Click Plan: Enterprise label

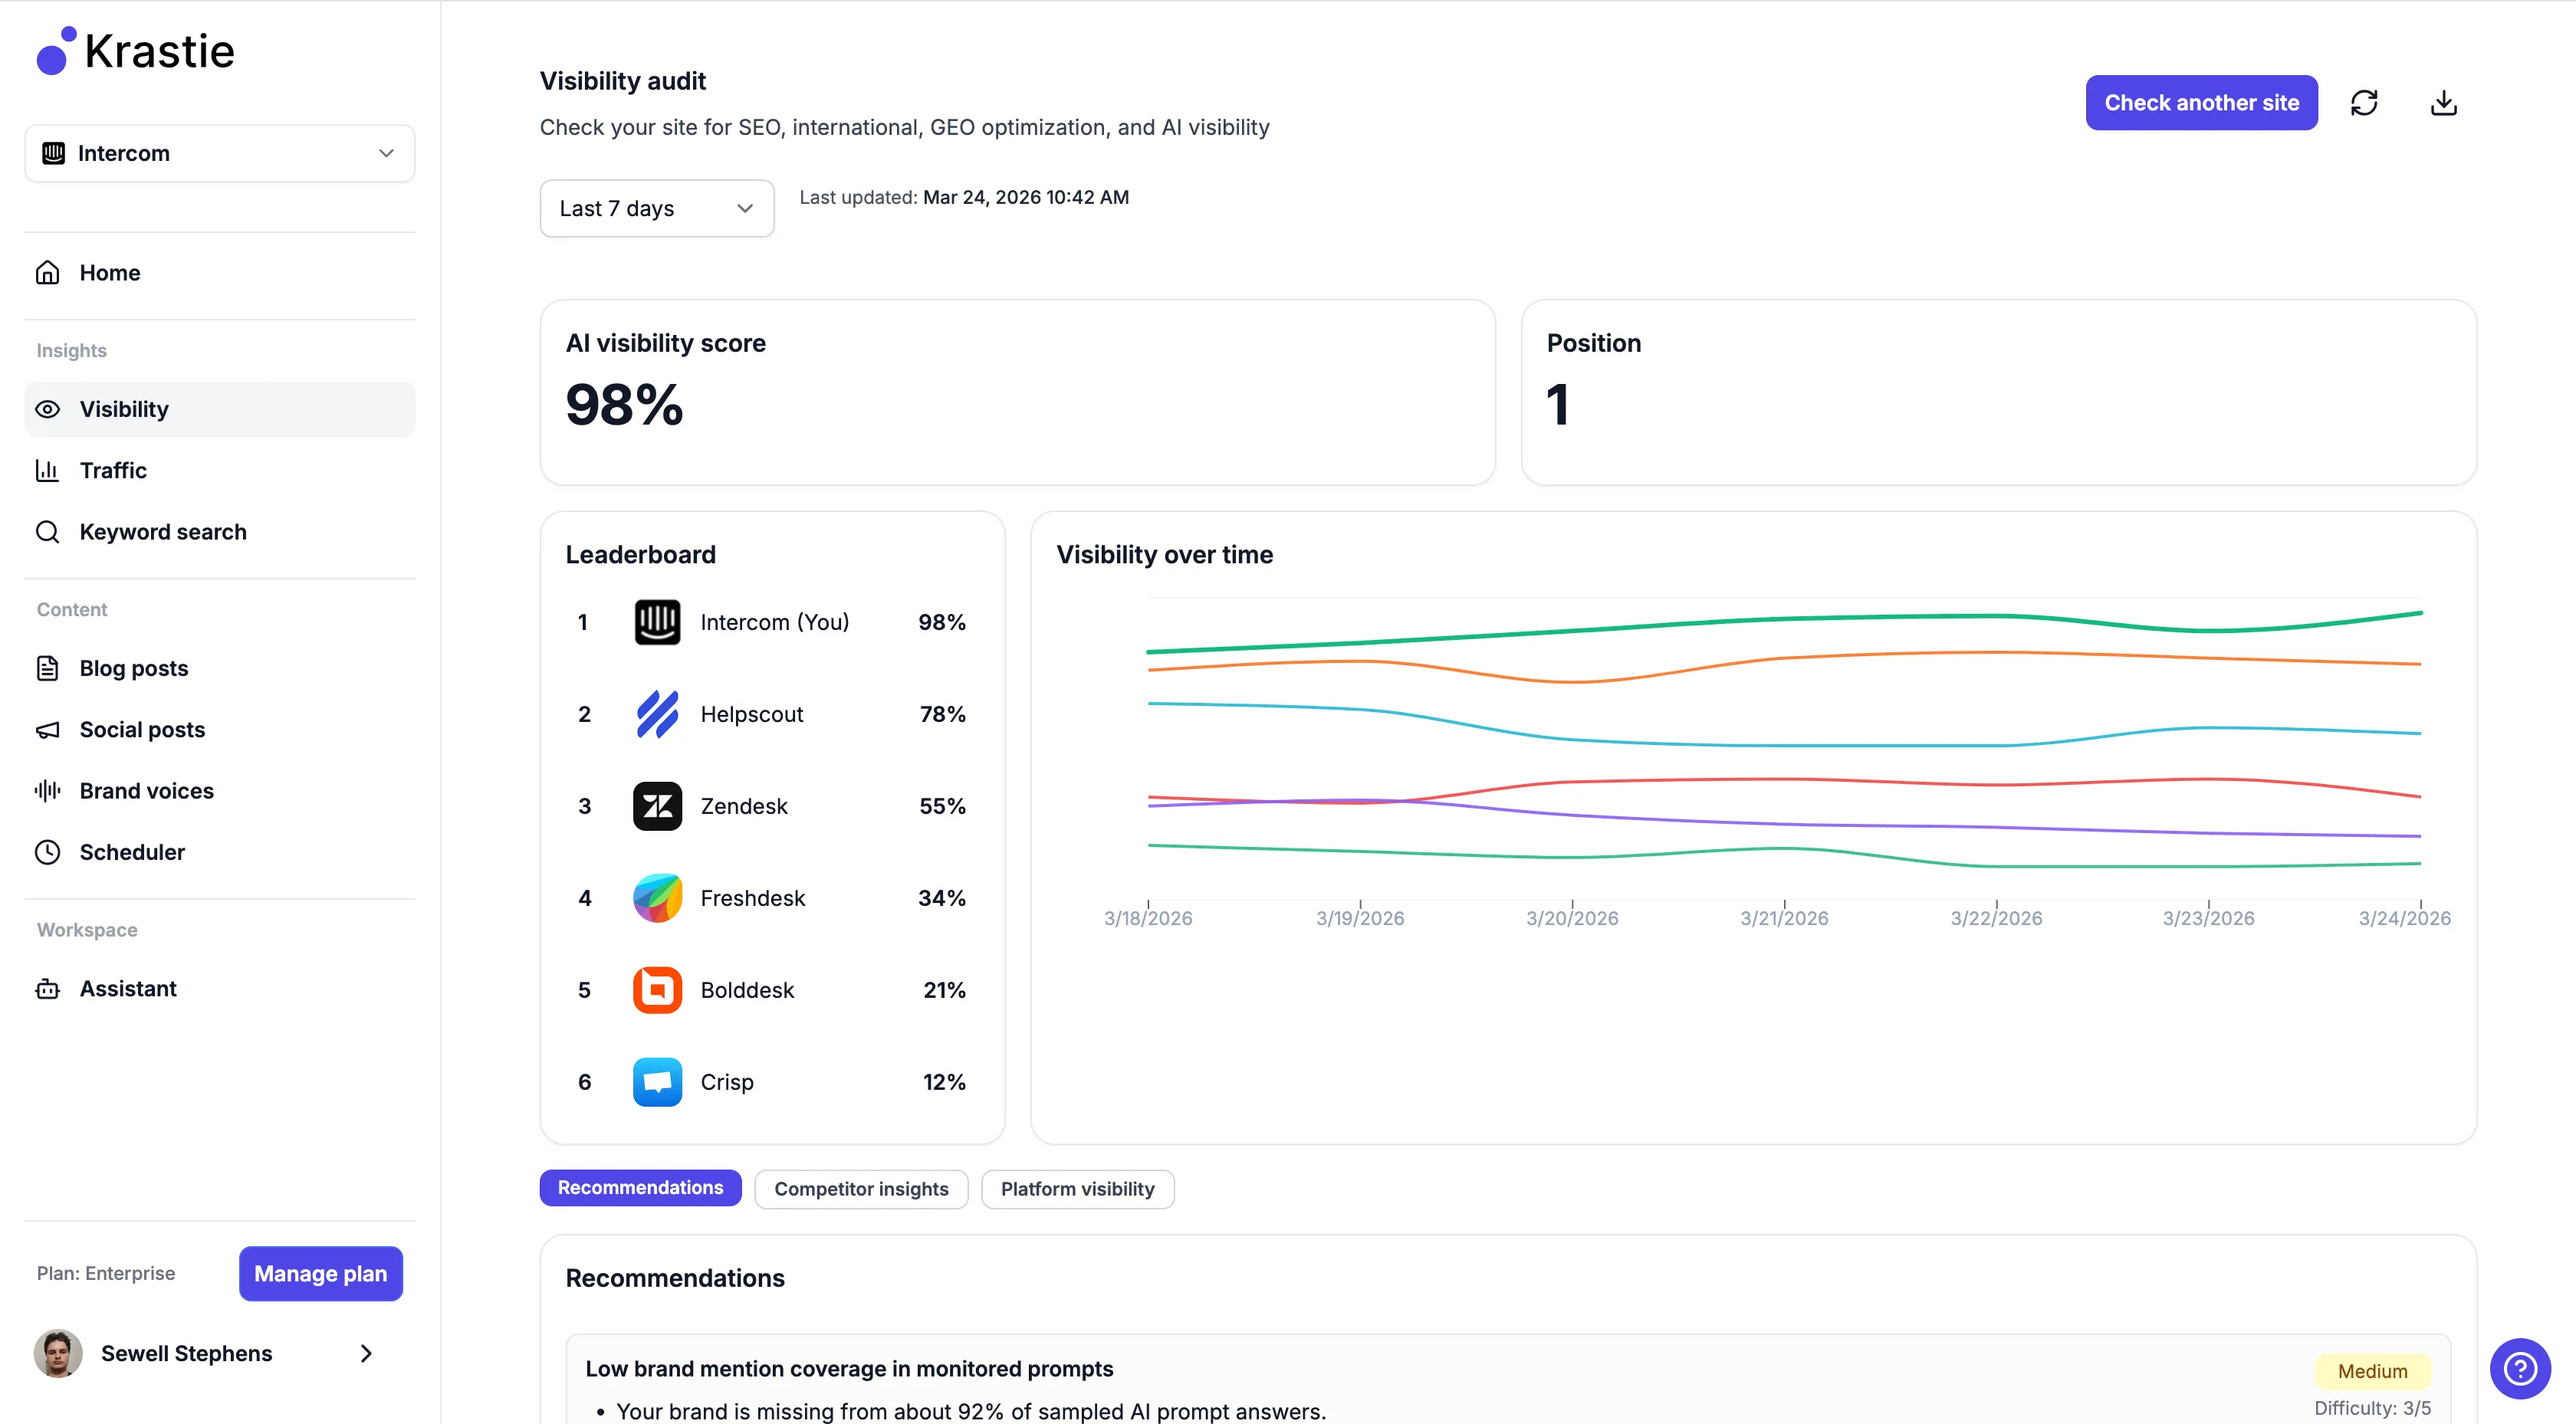pos(106,1273)
